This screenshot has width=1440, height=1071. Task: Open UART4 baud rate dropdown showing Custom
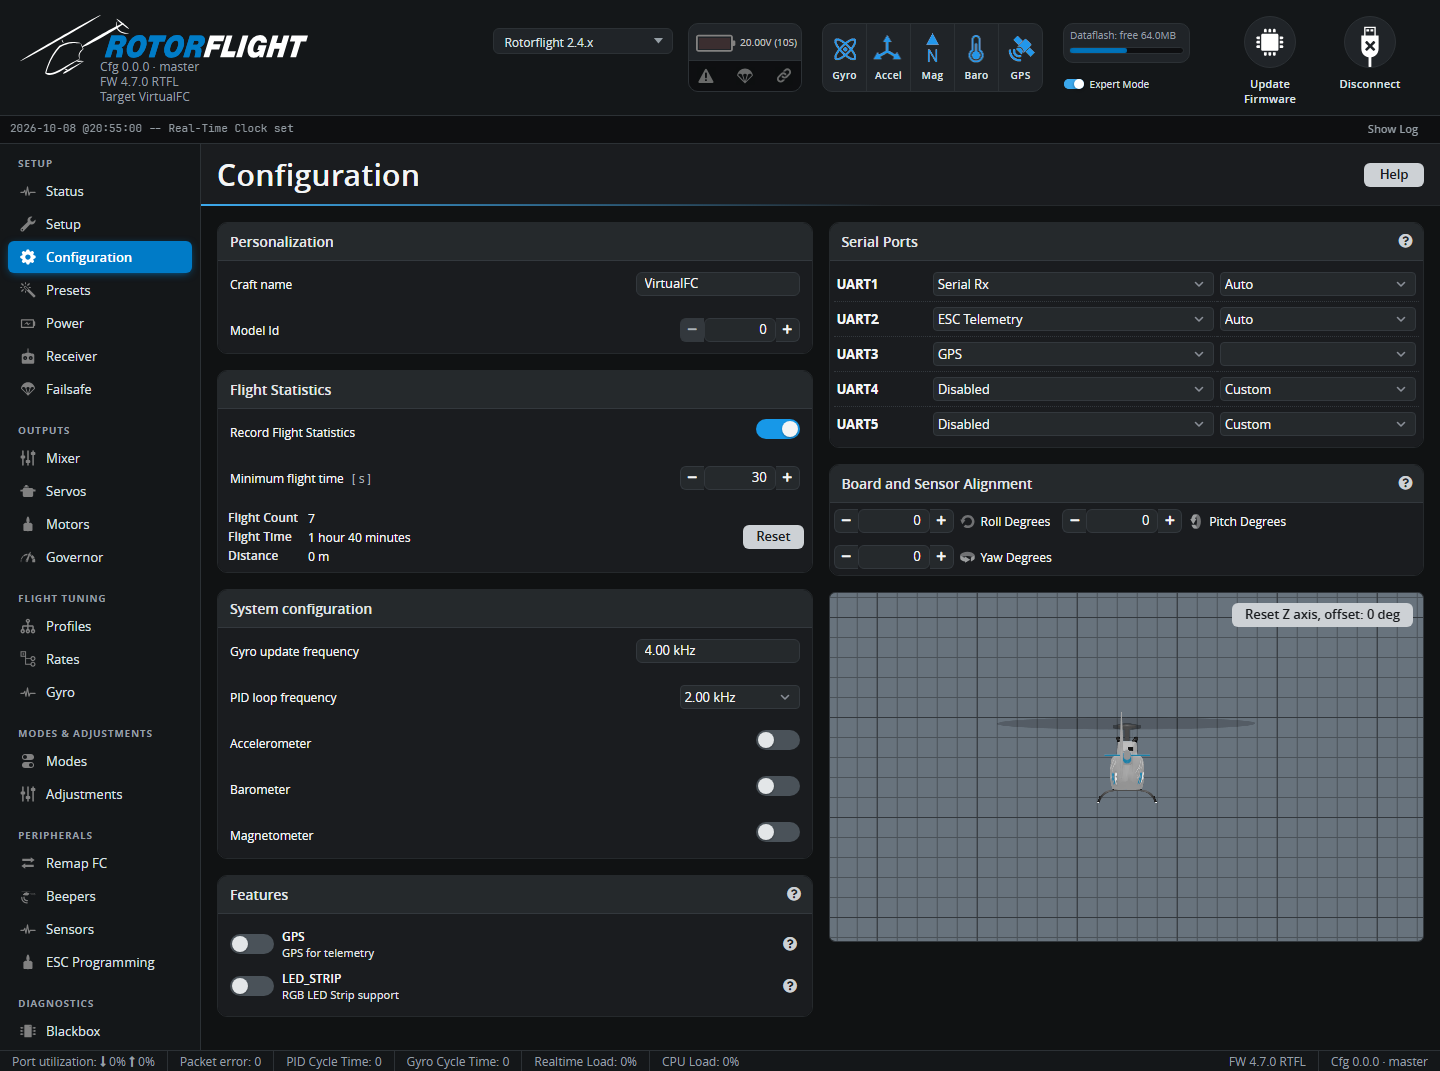tap(1318, 389)
